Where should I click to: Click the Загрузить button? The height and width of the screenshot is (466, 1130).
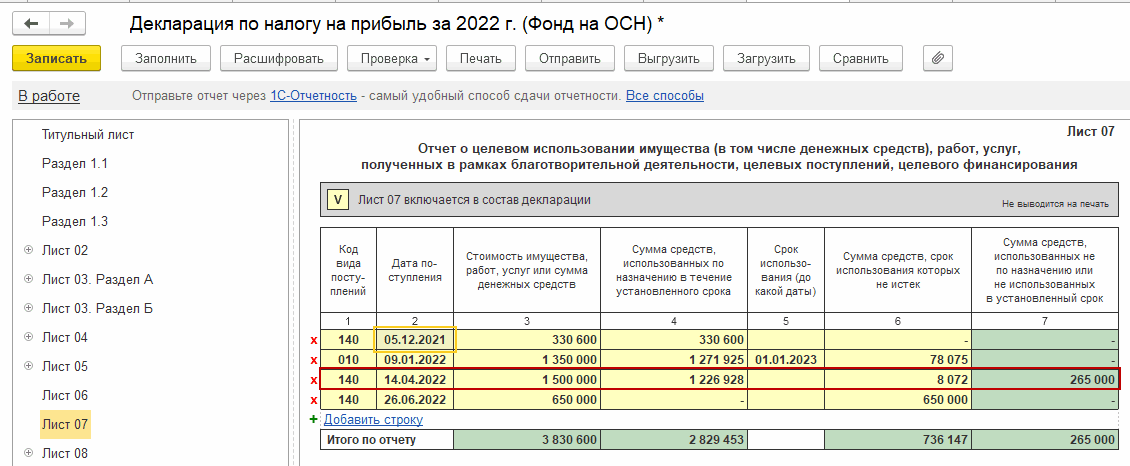765,58
